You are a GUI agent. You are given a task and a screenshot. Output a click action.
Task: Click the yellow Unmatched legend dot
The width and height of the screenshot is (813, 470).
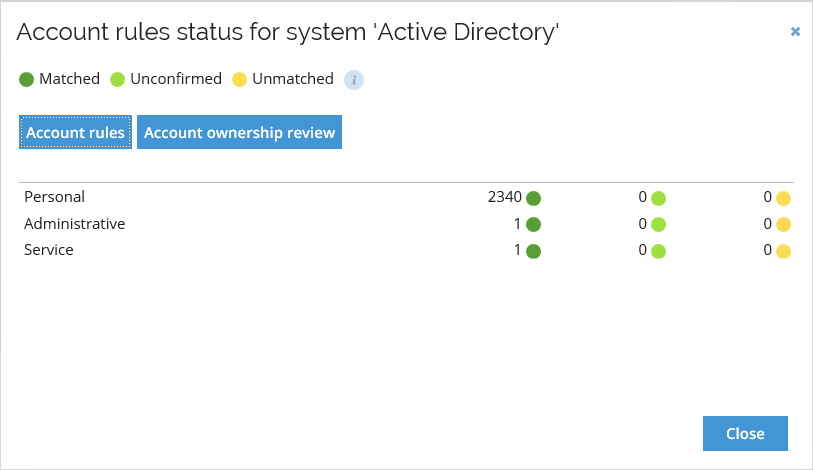(240, 79)
